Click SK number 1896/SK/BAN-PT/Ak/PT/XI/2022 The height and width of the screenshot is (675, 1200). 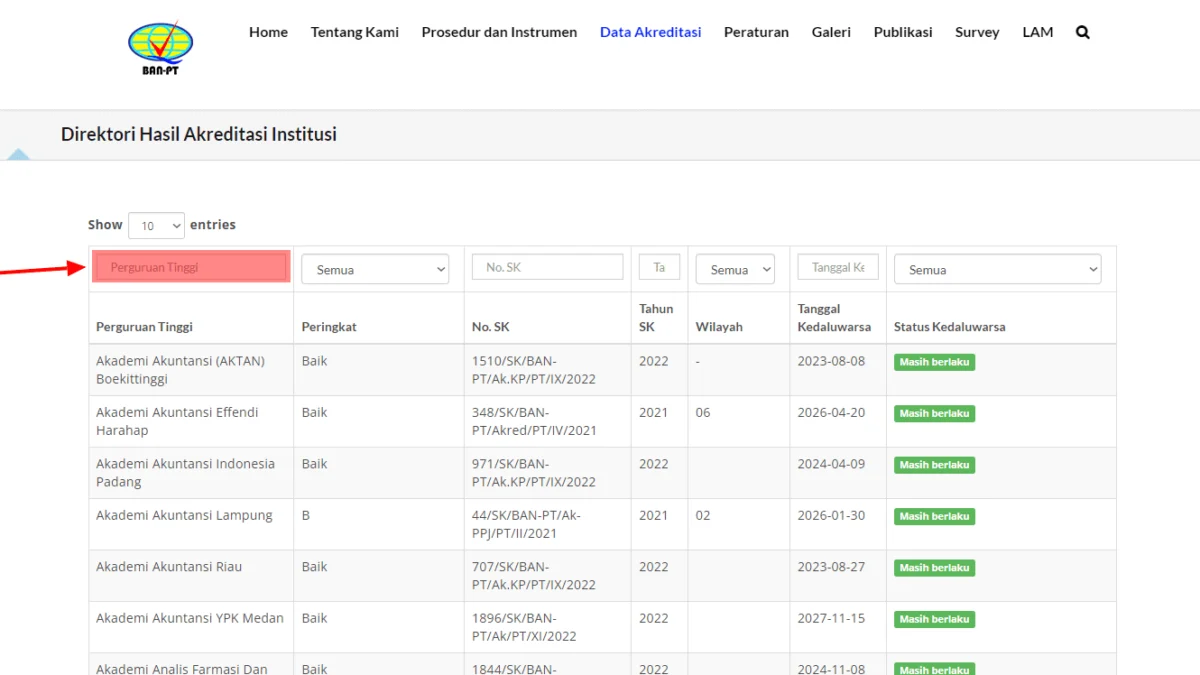click(524, 627)
